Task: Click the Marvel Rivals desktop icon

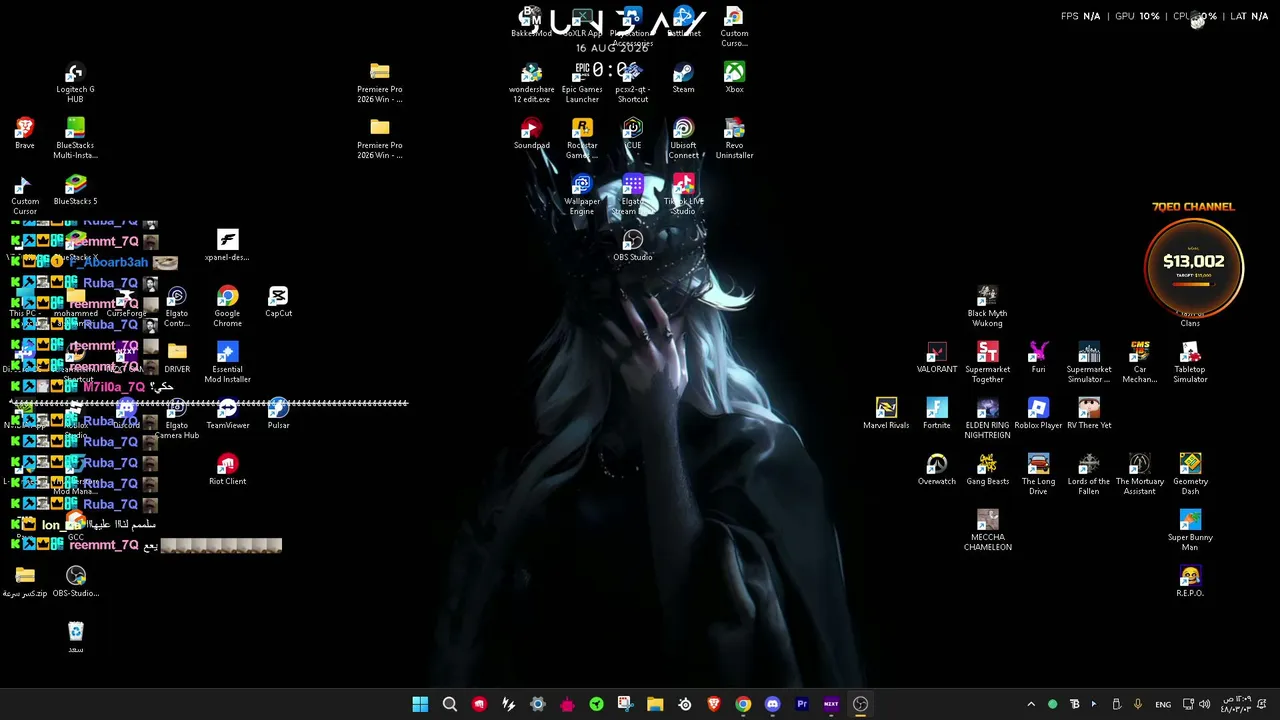Action: point(886,414)
